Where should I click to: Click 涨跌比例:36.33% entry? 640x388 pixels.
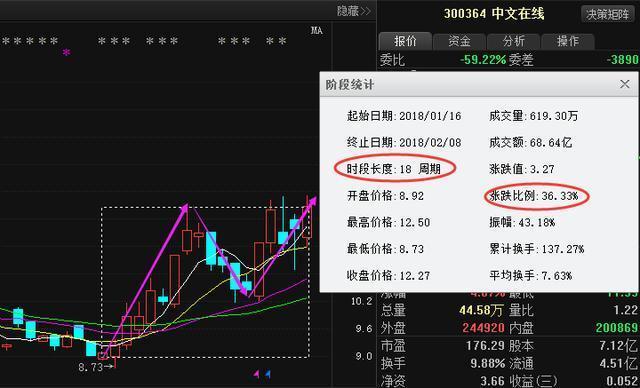pos(533,196)
